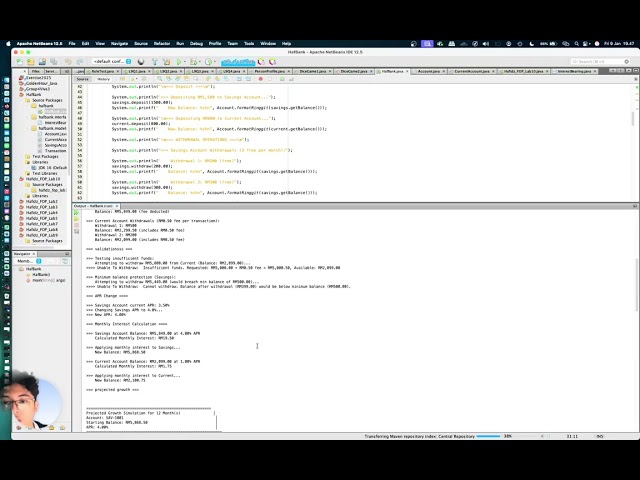Switch to the CurrentAccount.java tab
This screenshot has height=480, width=640.
tap(471, 71)
